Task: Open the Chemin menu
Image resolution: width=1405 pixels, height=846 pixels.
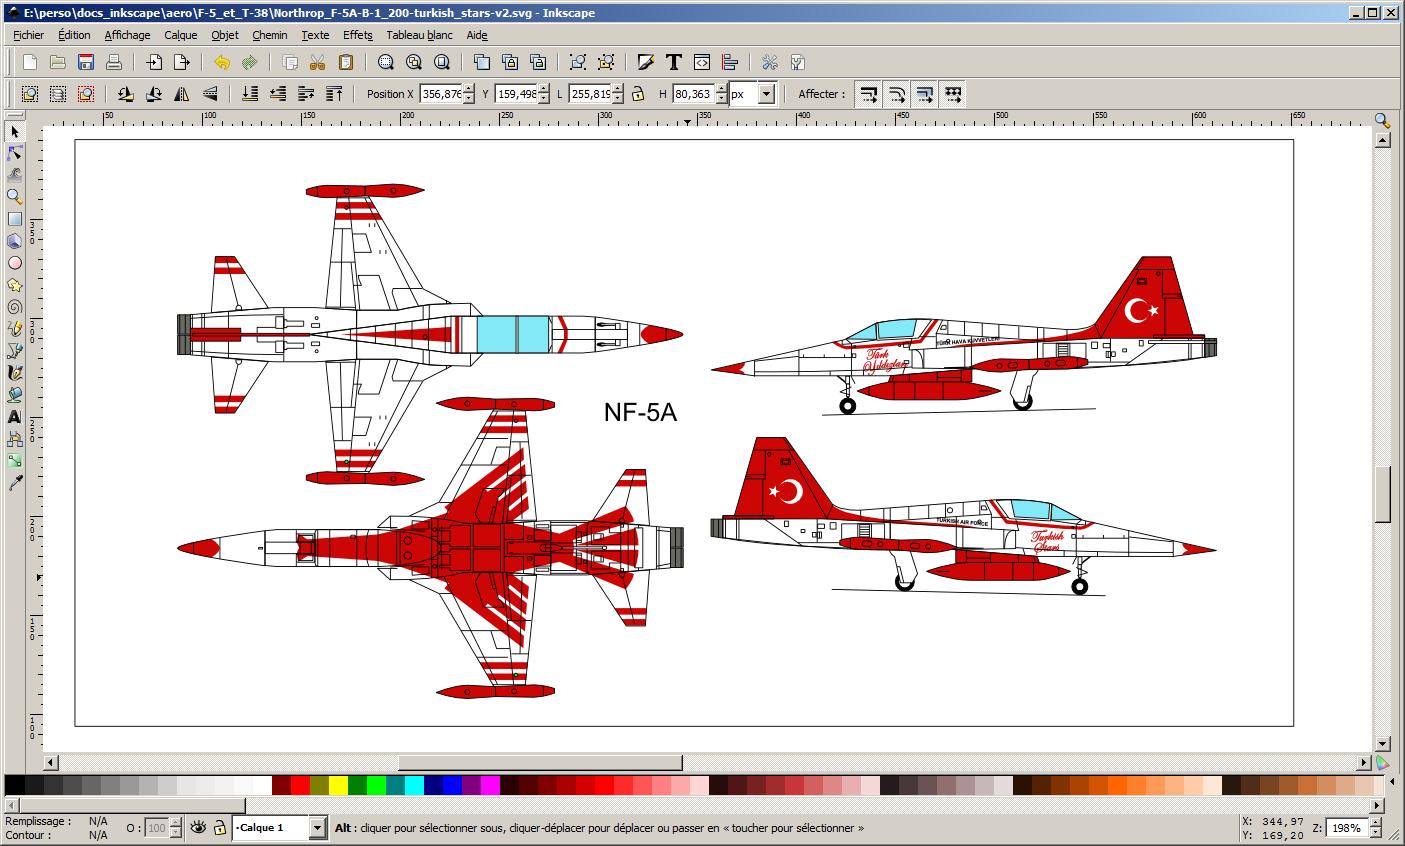Action: pyautogui.click(x=269, y=35)
